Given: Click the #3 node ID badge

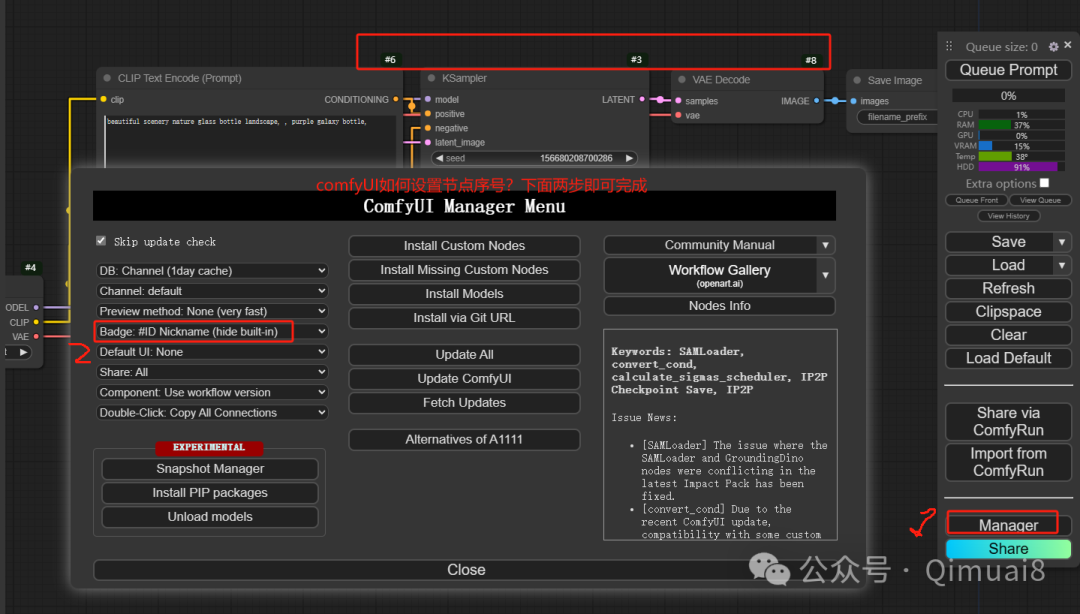Looking at the screenshot, I should (x=636, y=59).
